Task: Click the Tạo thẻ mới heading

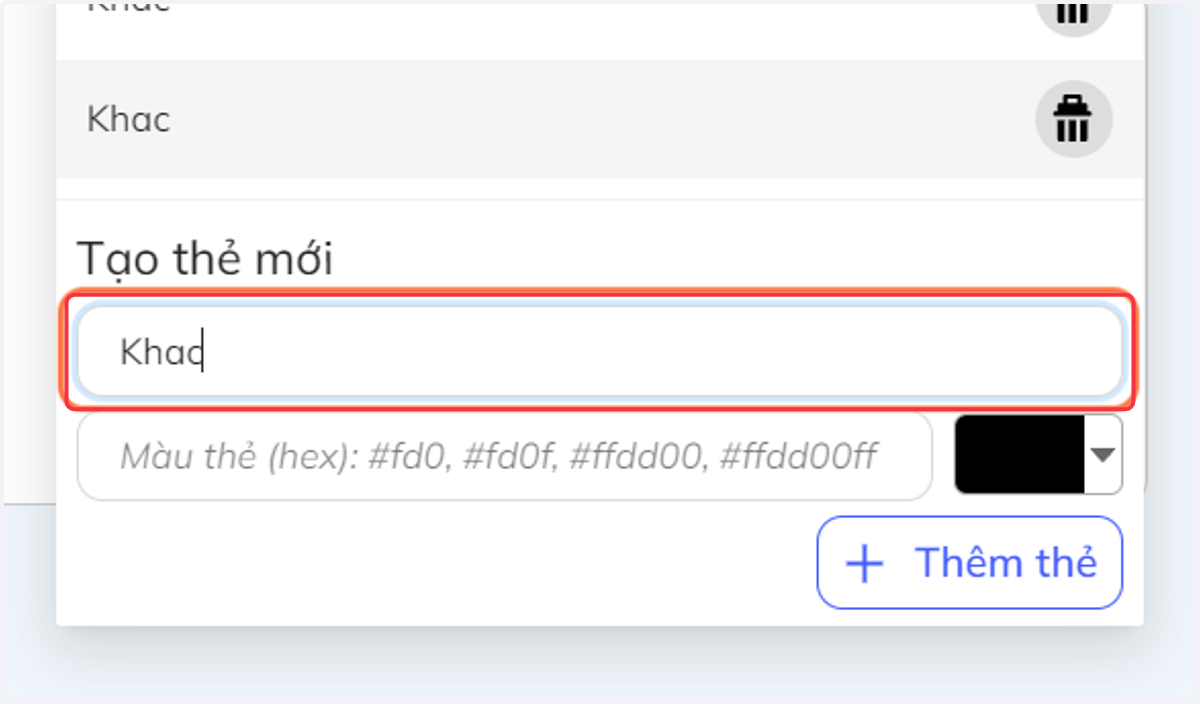Action: pyautogui.click(x=205, y=259)
